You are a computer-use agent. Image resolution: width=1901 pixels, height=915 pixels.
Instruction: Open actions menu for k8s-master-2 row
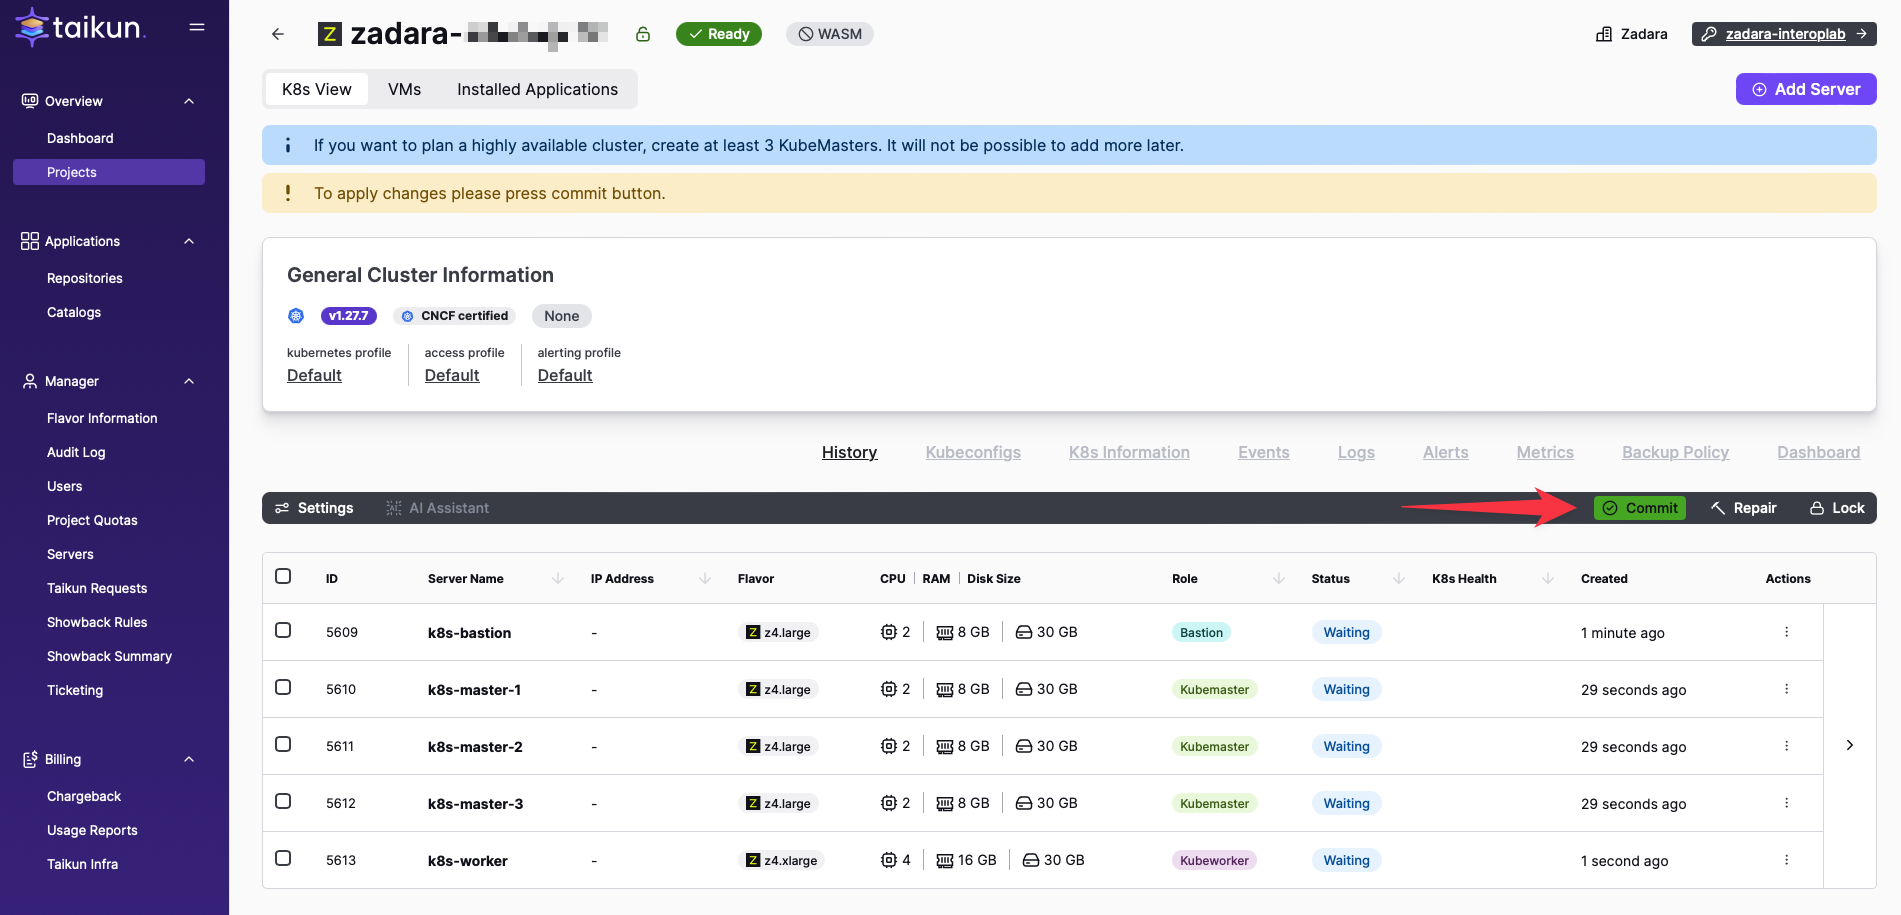tap(1786, 746)
